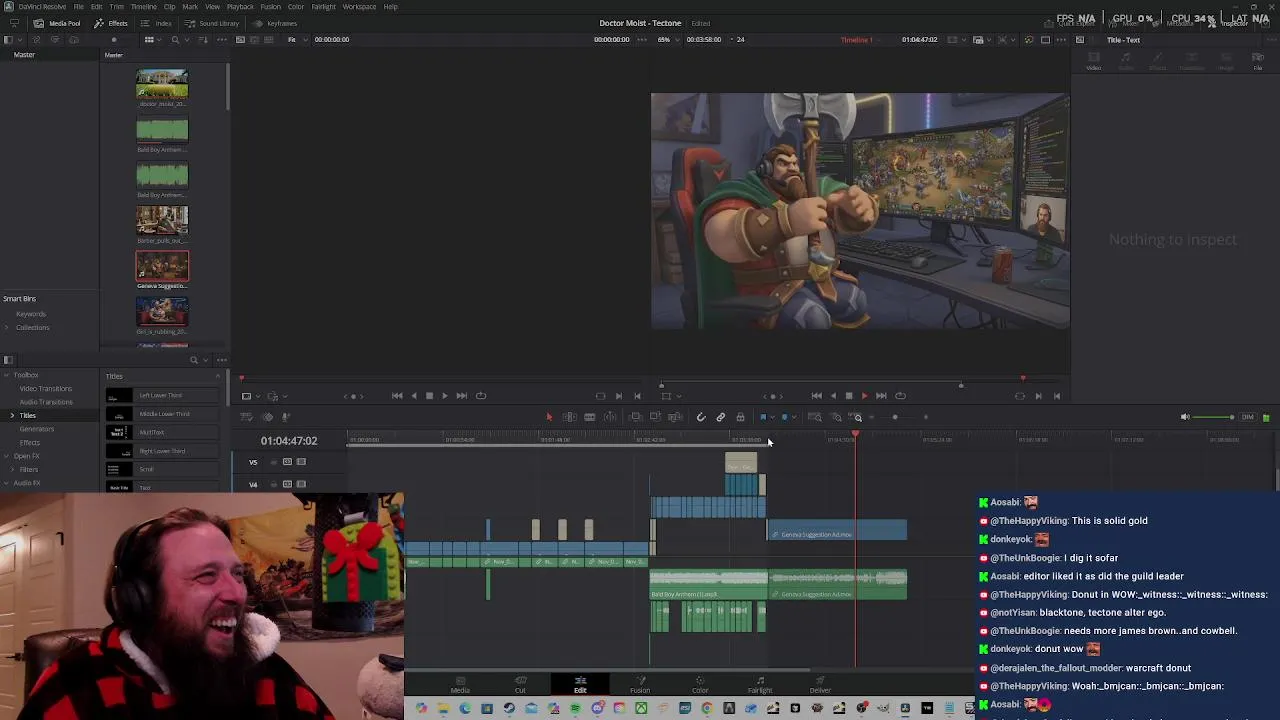This screenshot has height=720, width=1280.
Task: Click the Overwrite Clip icon
Action: click(655, 417)
